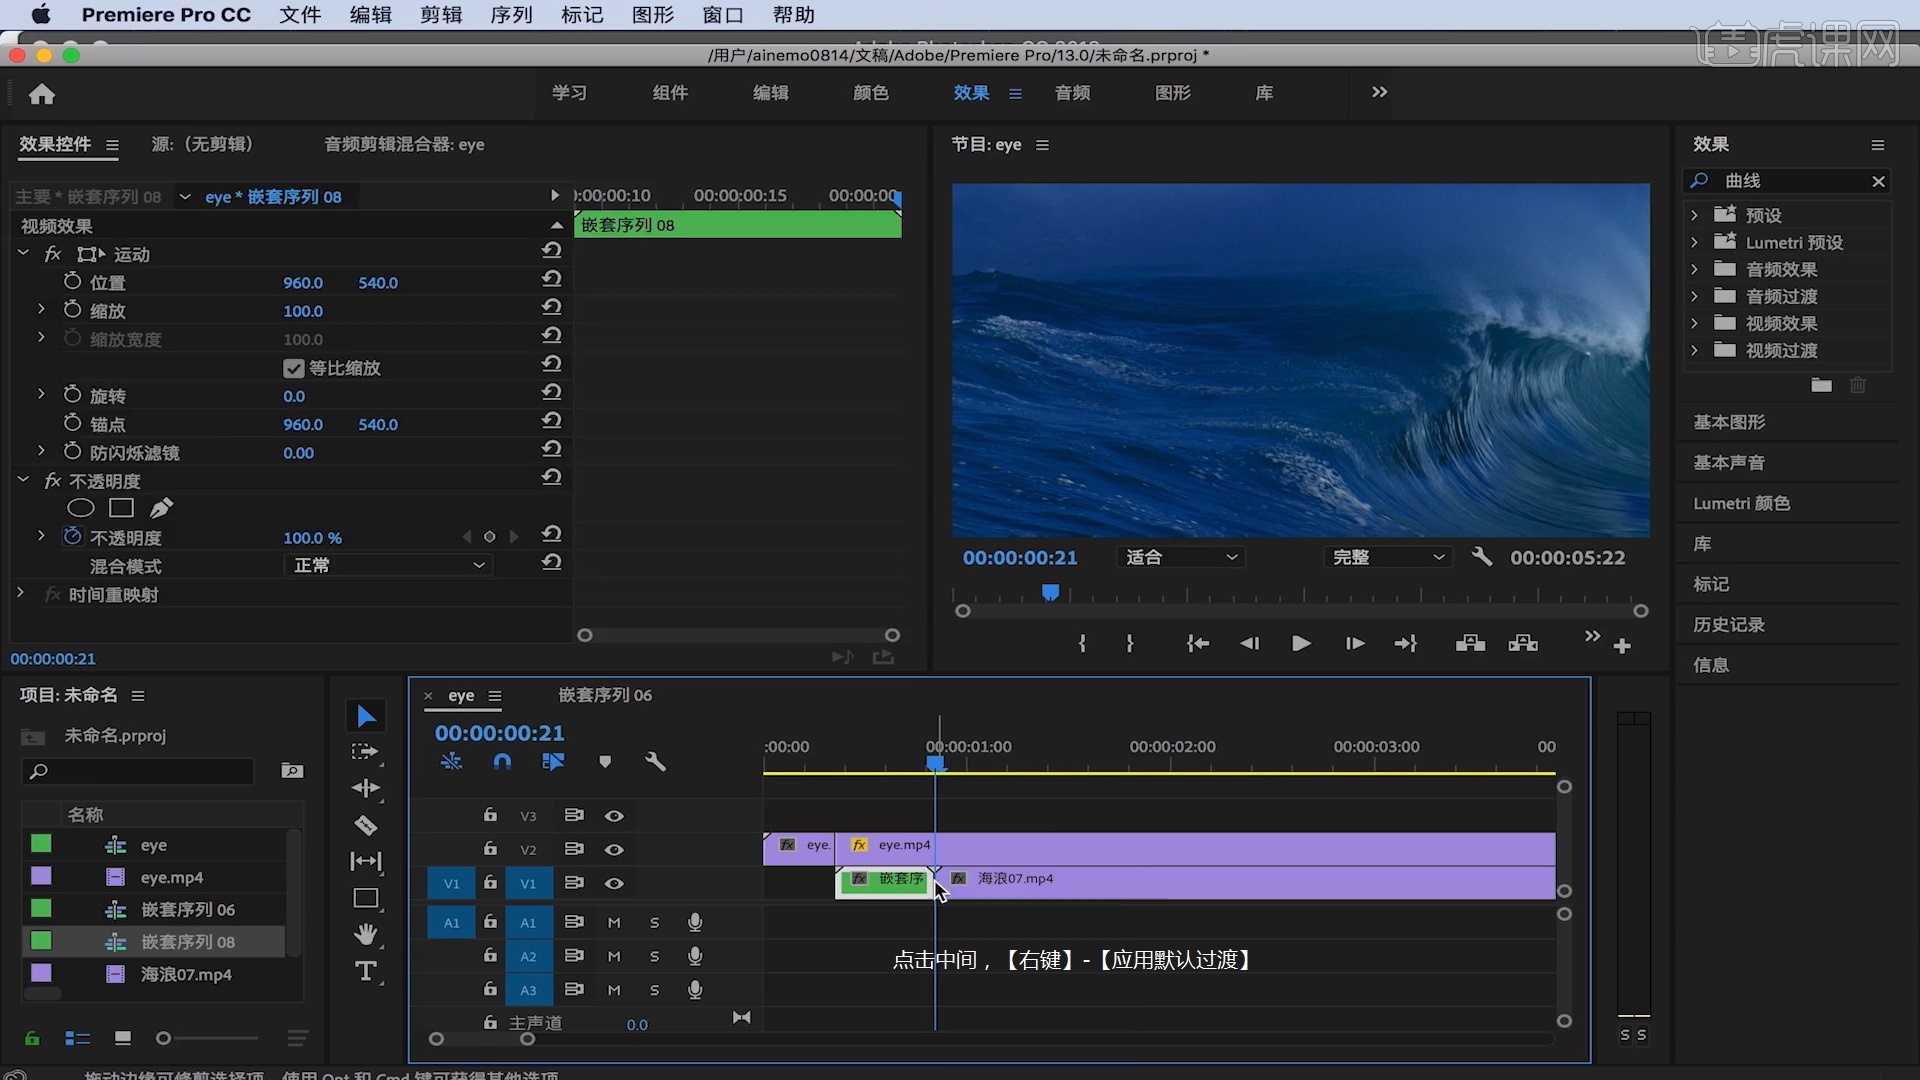The height and width of the screenshot is (1080, 1920).
Task: Switch to 嵌套序列 06 timeline tab
Action: (605, 695)
